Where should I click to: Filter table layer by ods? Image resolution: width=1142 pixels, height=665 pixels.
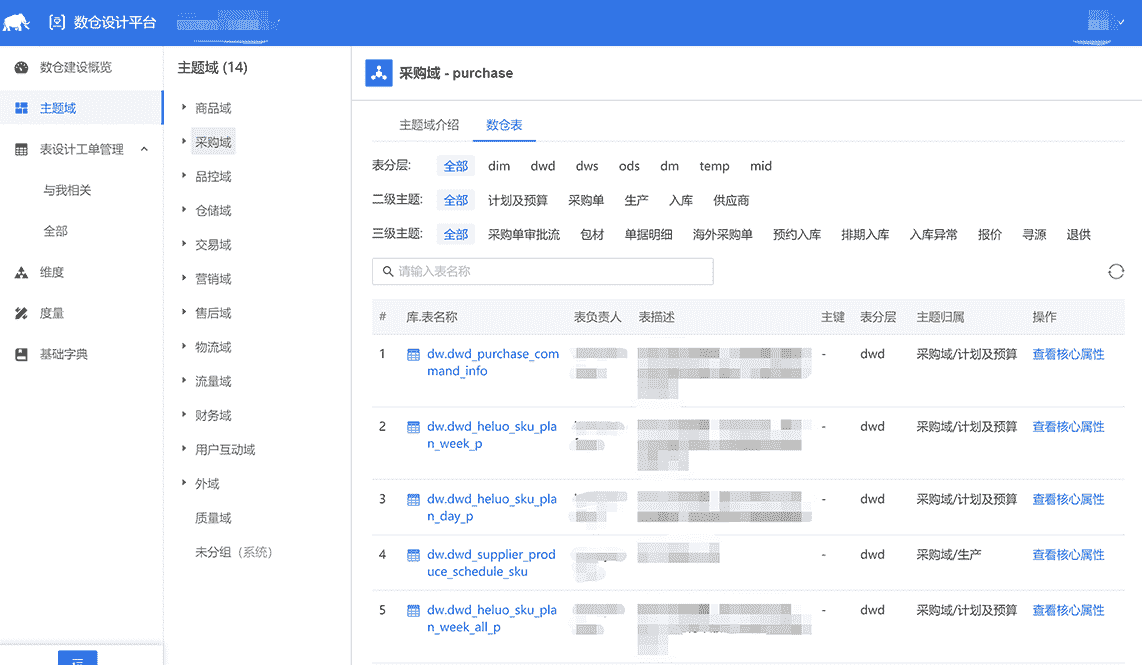point(629,166)
